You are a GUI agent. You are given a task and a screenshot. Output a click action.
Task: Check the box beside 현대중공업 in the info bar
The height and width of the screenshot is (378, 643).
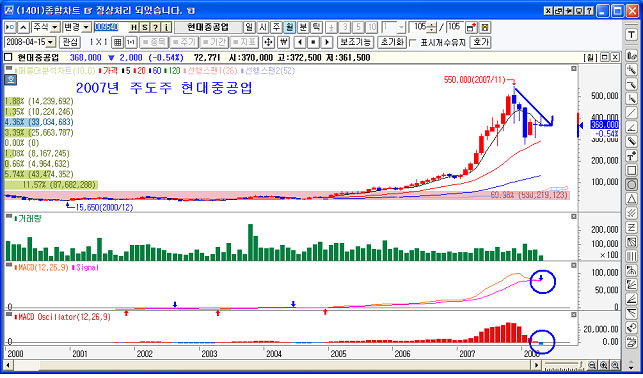click(x=8, y=57)
